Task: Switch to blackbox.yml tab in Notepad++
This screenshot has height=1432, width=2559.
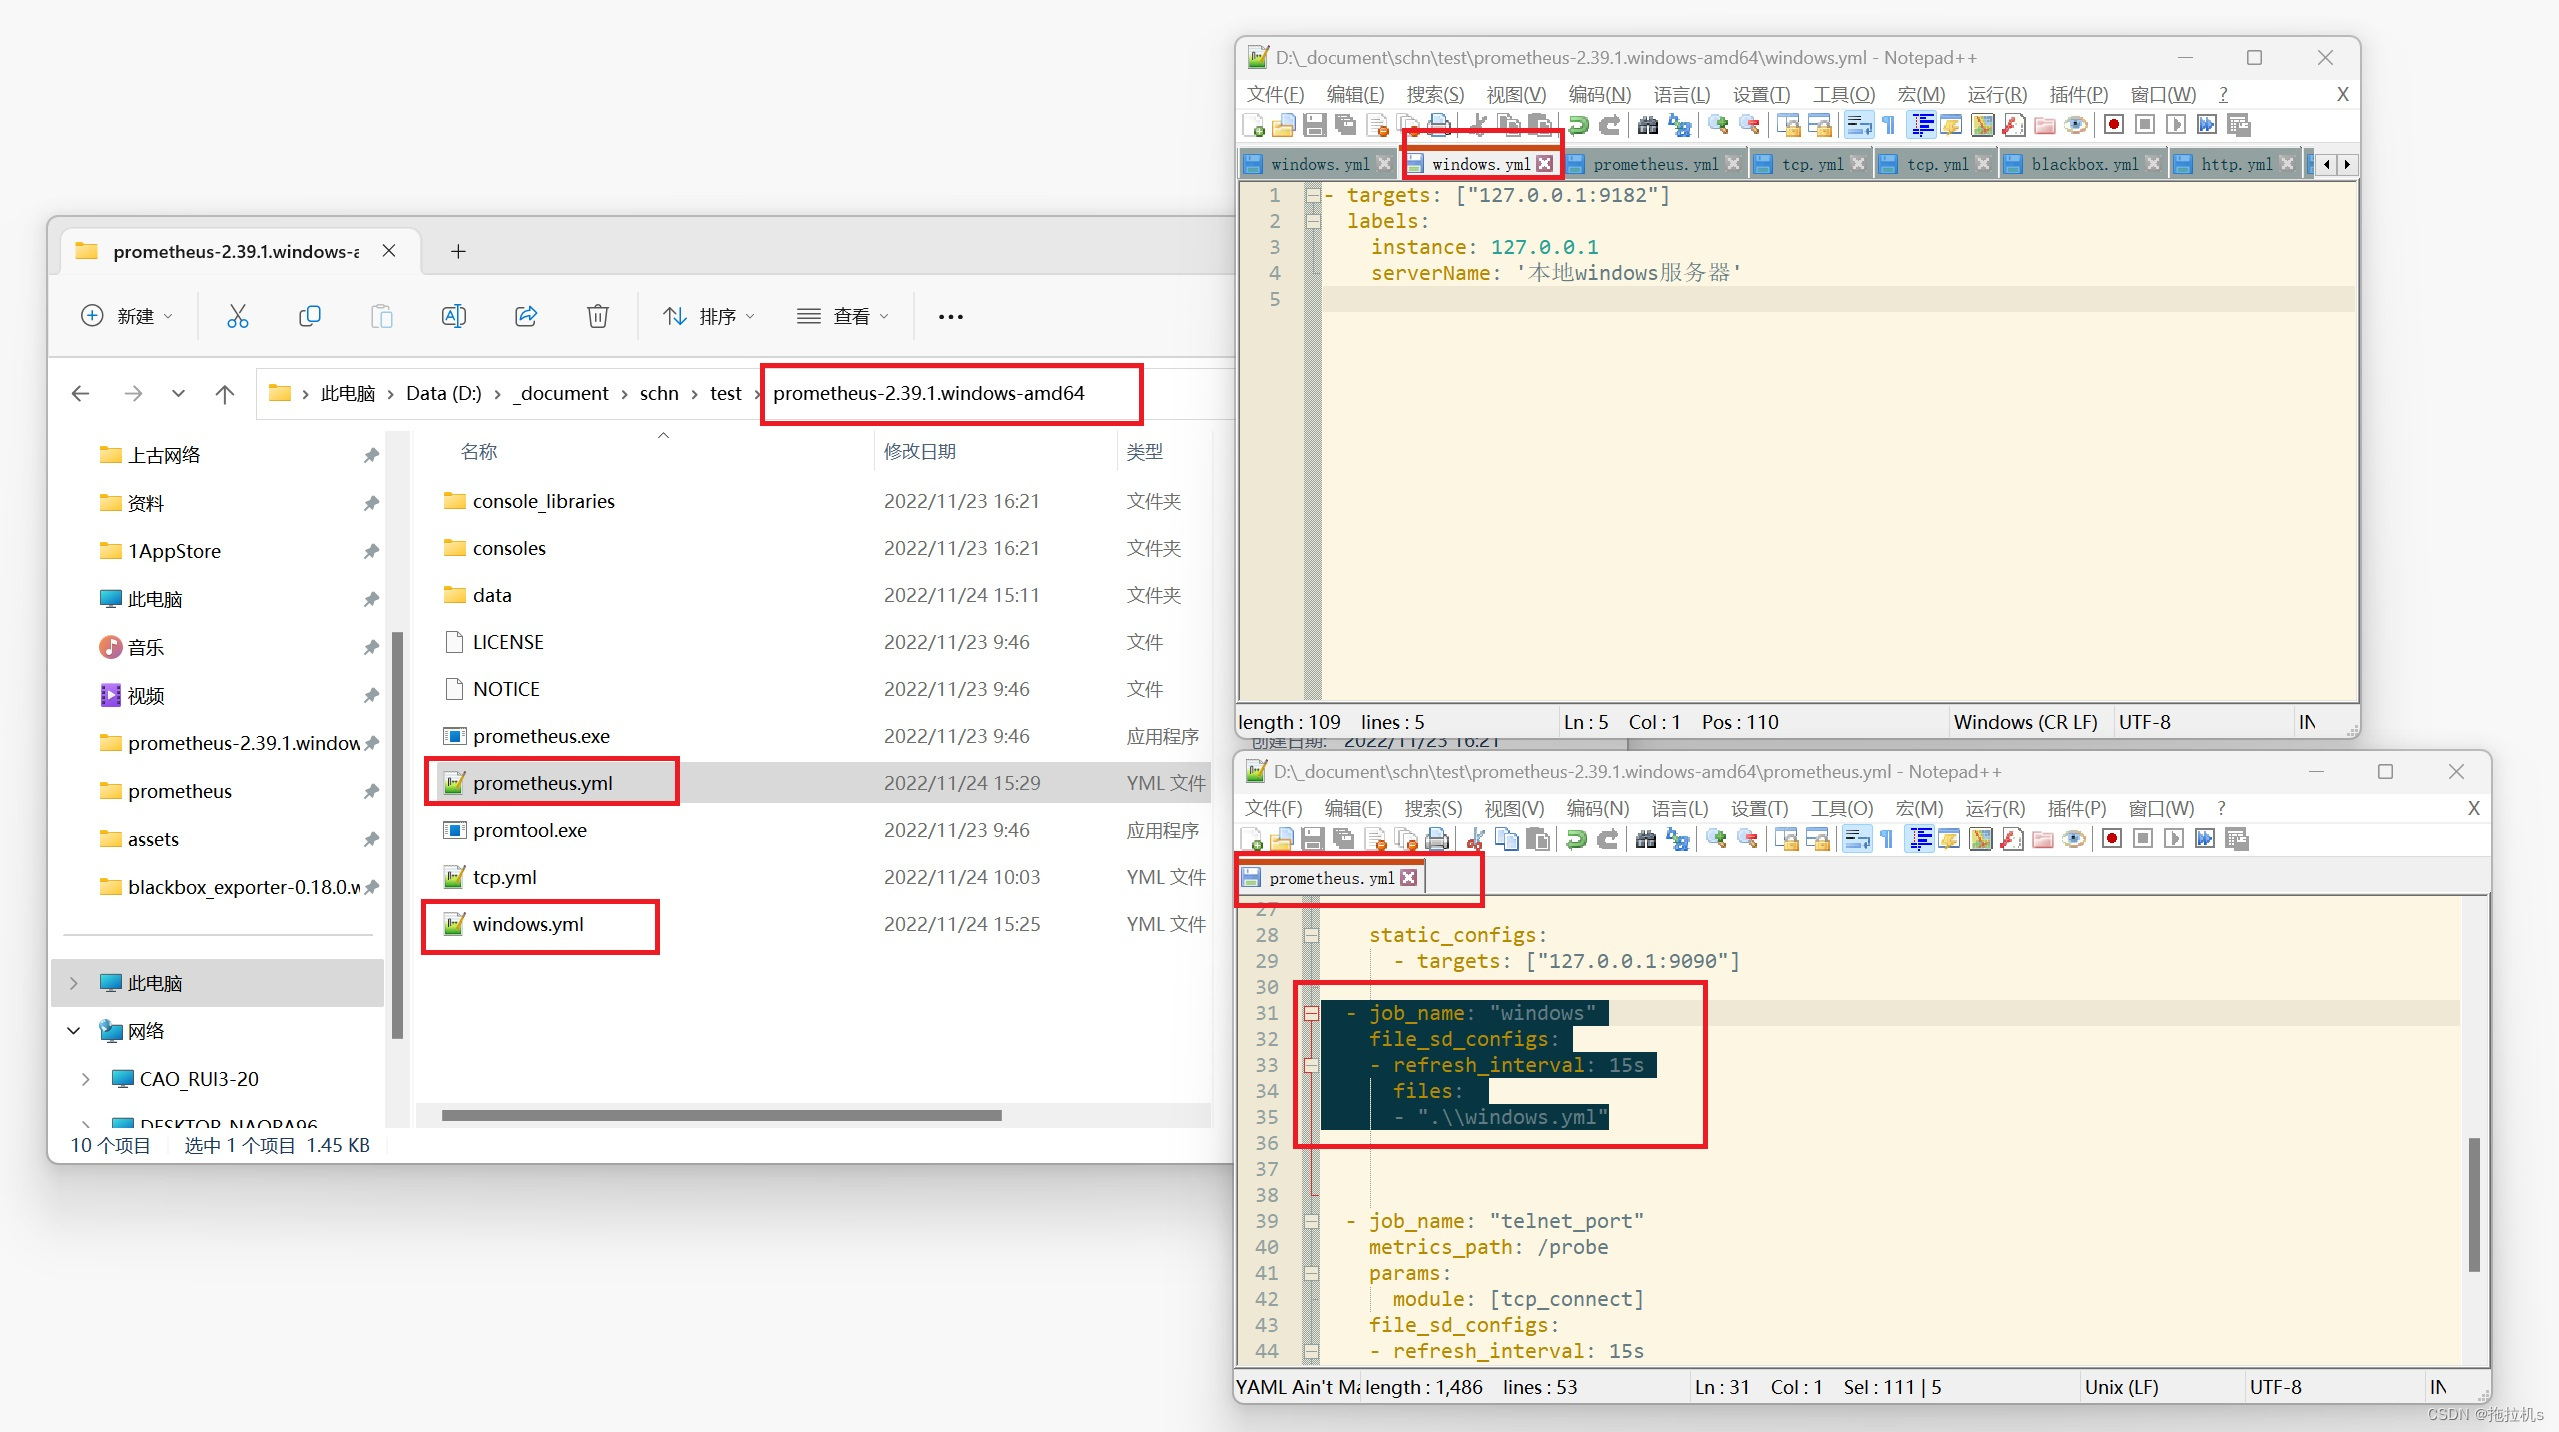Action: 2084,164
